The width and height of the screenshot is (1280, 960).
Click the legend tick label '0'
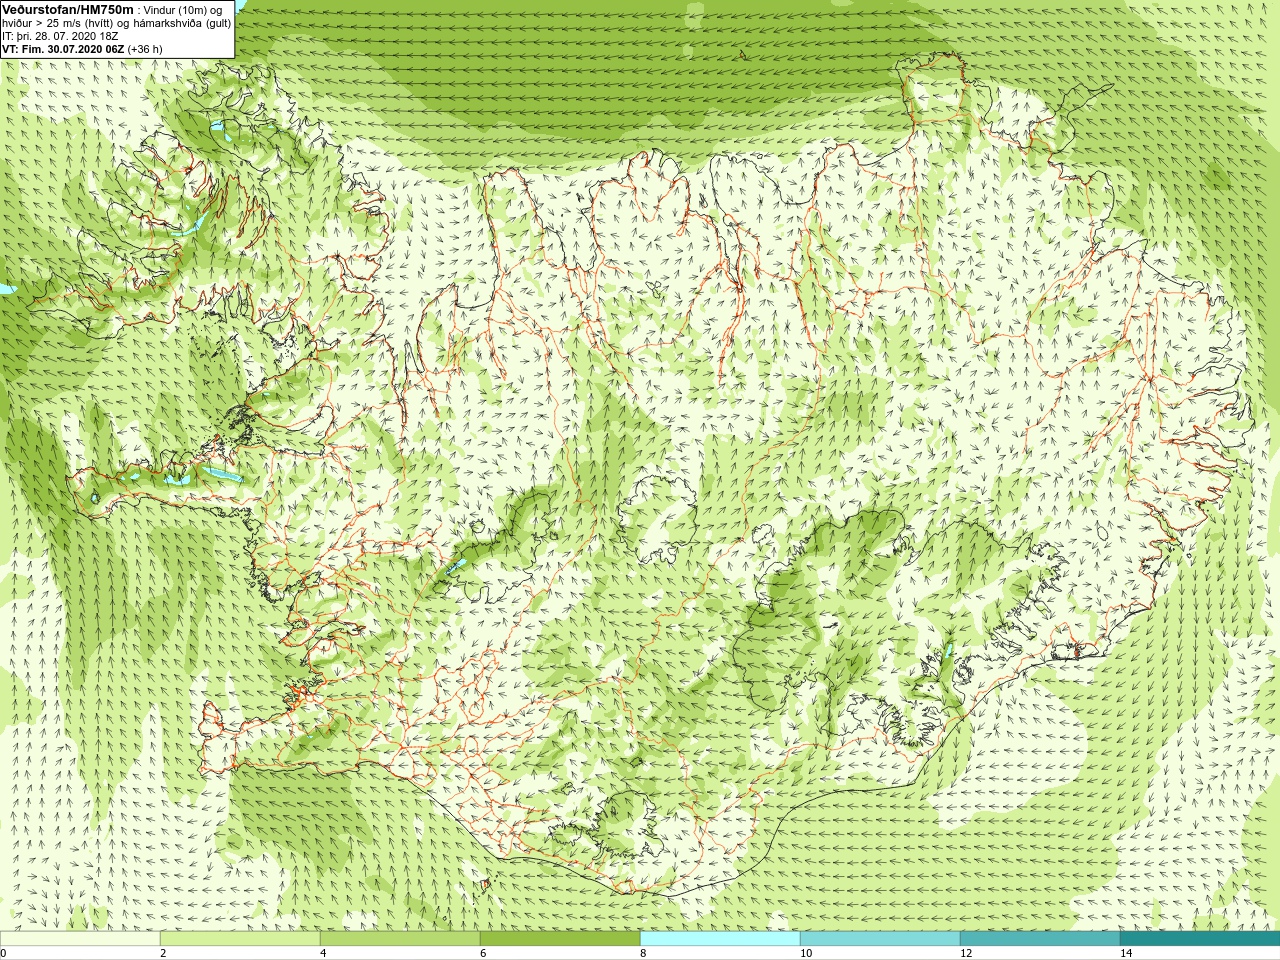(x=4, y=953)
